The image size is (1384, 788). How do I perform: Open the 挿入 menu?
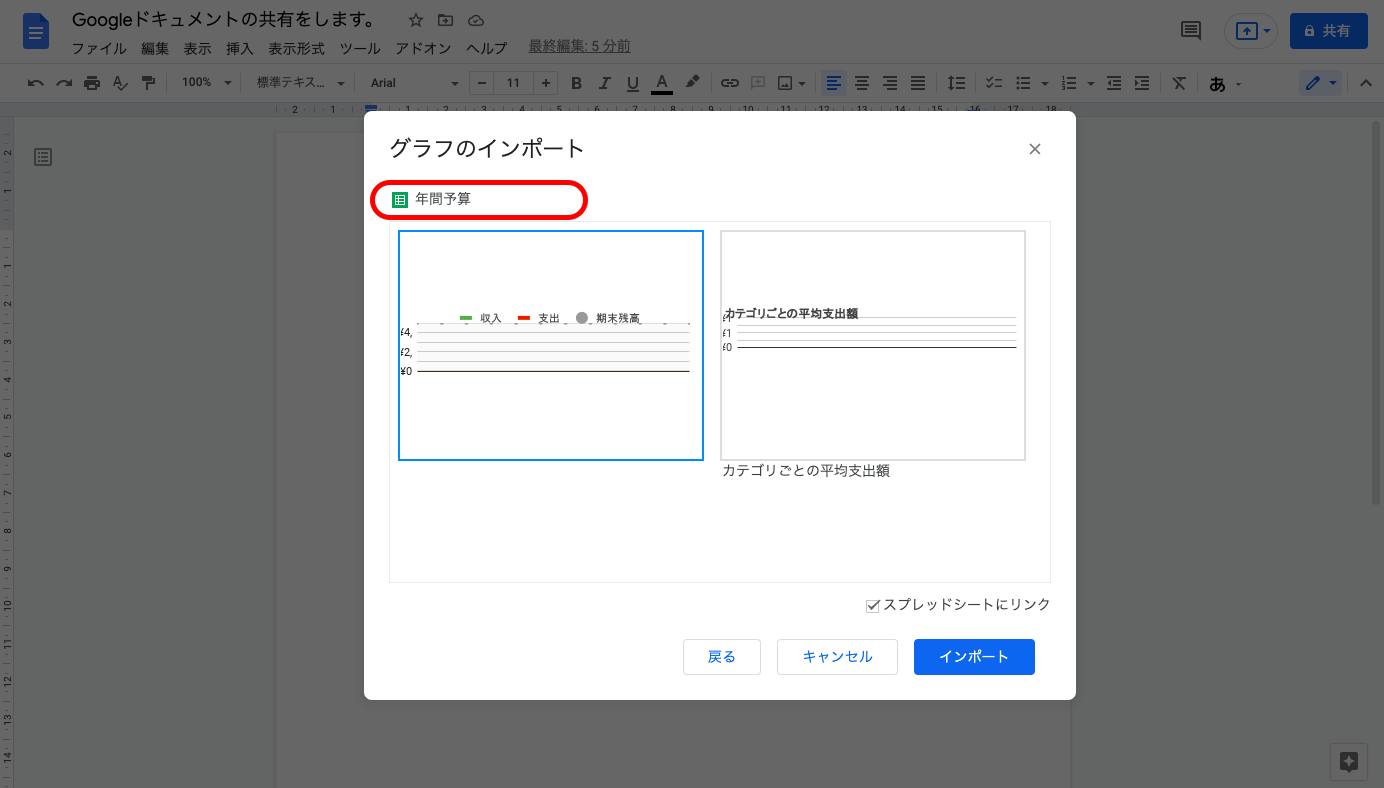[240, 48]
